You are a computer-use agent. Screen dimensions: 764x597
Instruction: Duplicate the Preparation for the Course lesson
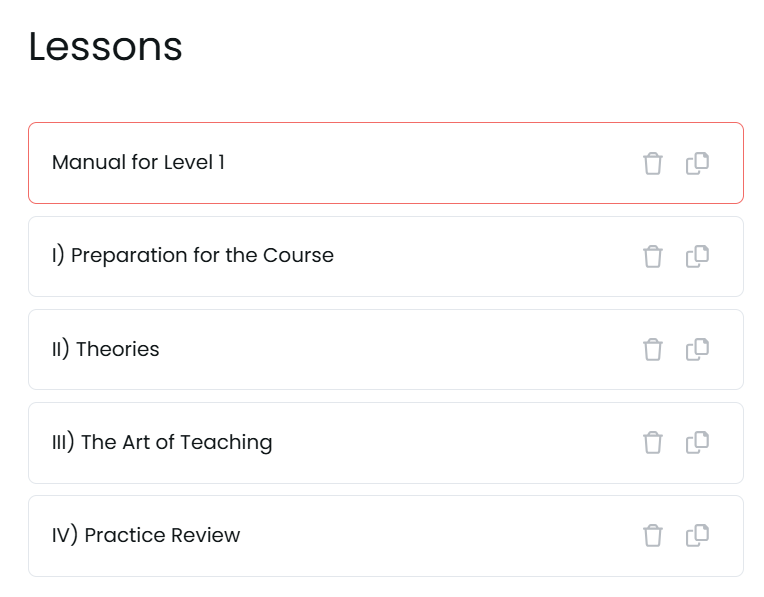pyautogui.click(x=697, y=256)
